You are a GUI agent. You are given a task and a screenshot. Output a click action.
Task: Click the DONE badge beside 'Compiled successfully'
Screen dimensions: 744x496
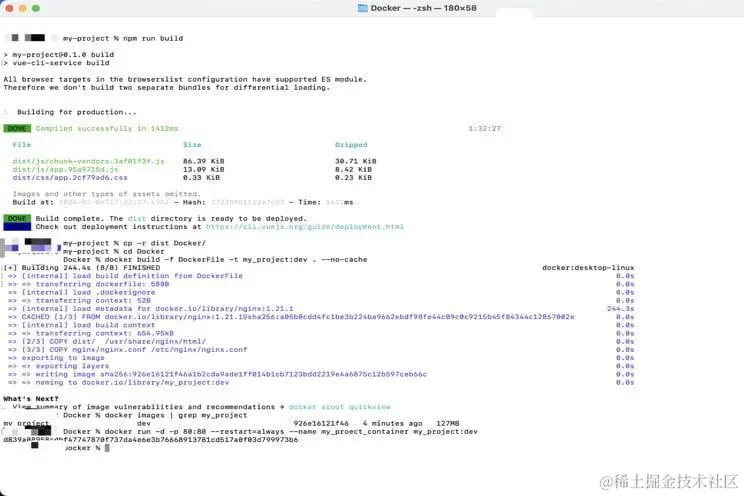click(x=17, y=128)
